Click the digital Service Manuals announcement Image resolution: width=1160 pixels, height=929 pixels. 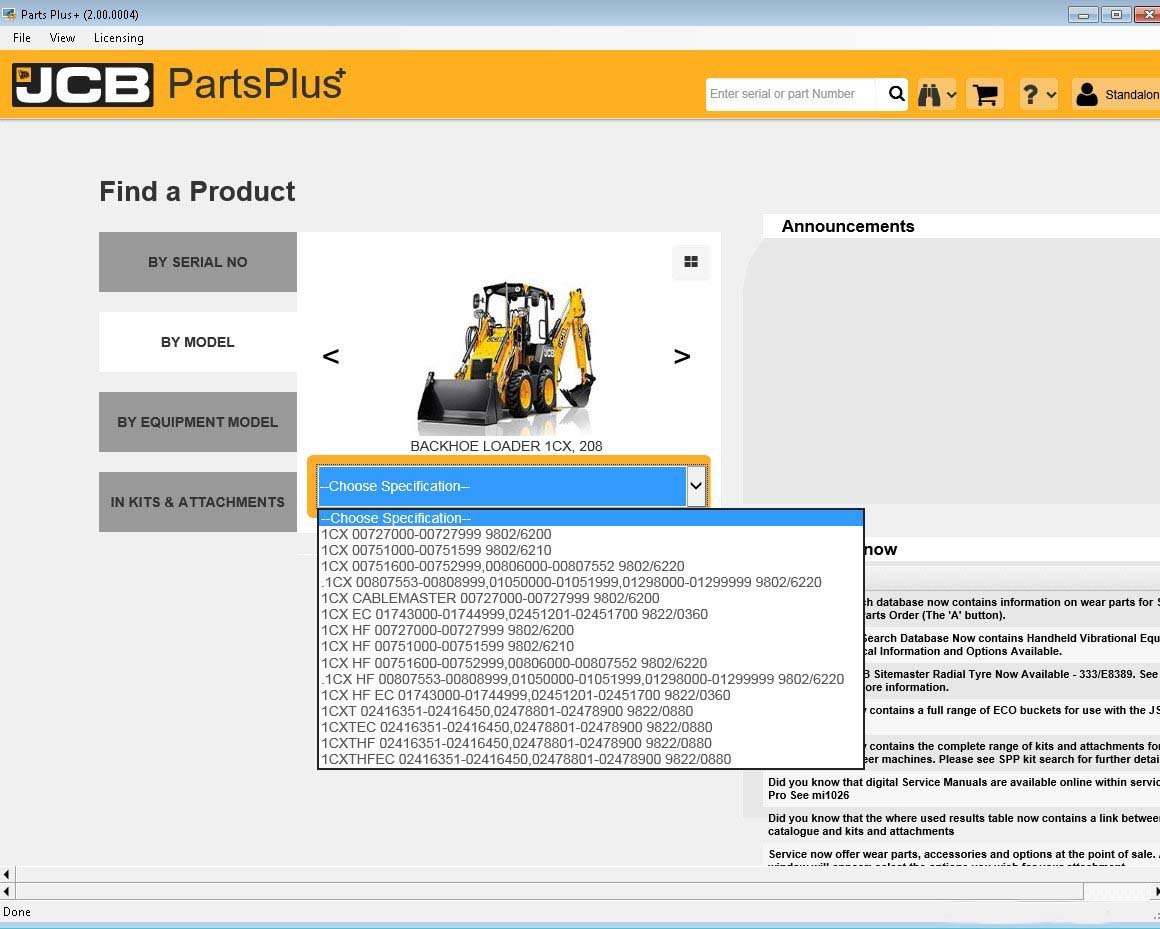(963, 788)
